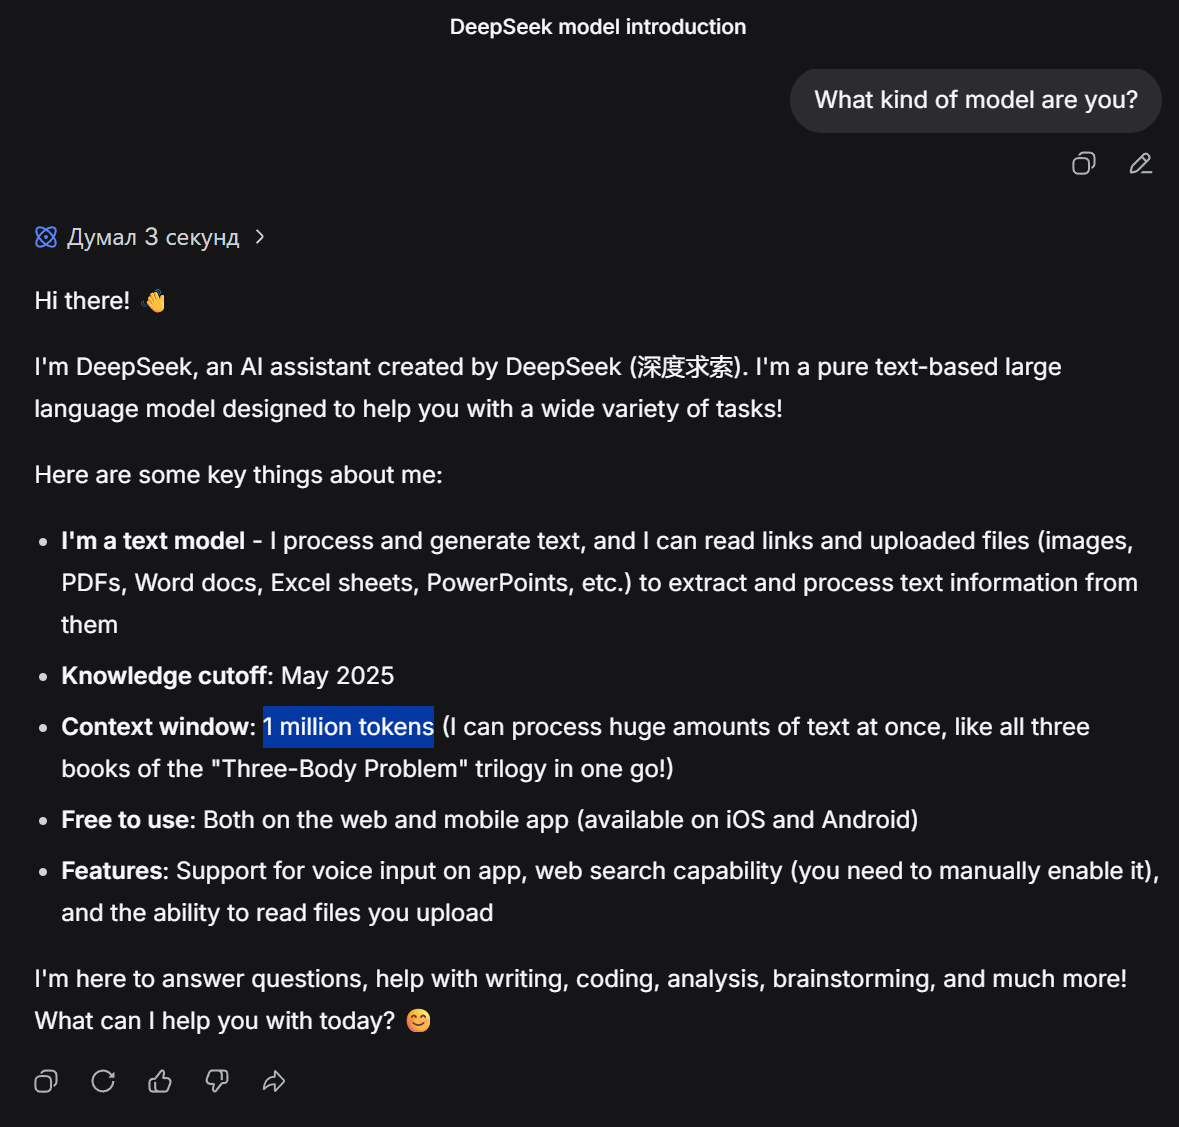Screen dimensions: 1179x1127
Task: Share the assistant's response
Action: 274,1081
